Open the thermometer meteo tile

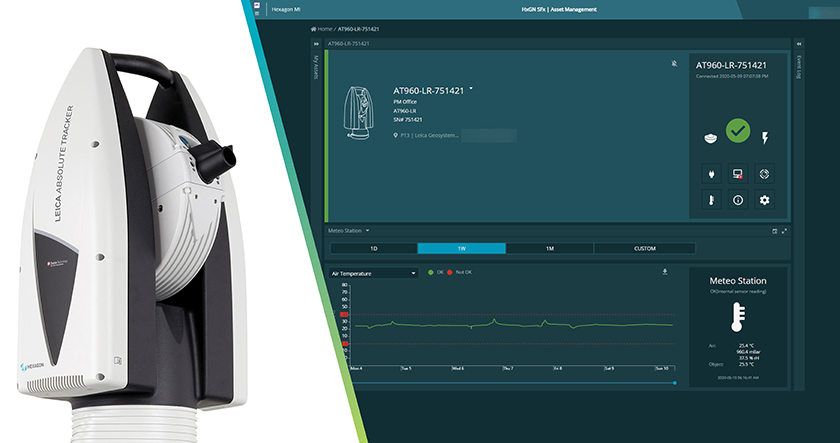tap(710, 199)
